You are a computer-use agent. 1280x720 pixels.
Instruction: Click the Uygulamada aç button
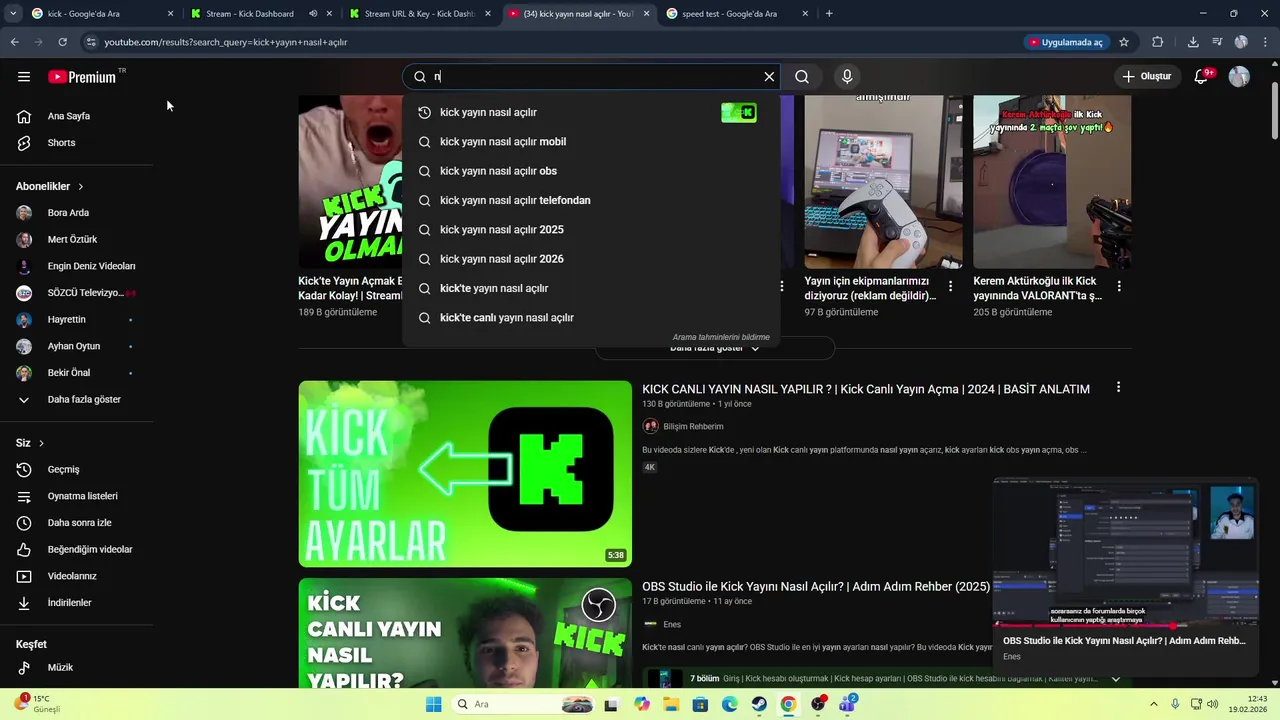(x=1066, y=42)
